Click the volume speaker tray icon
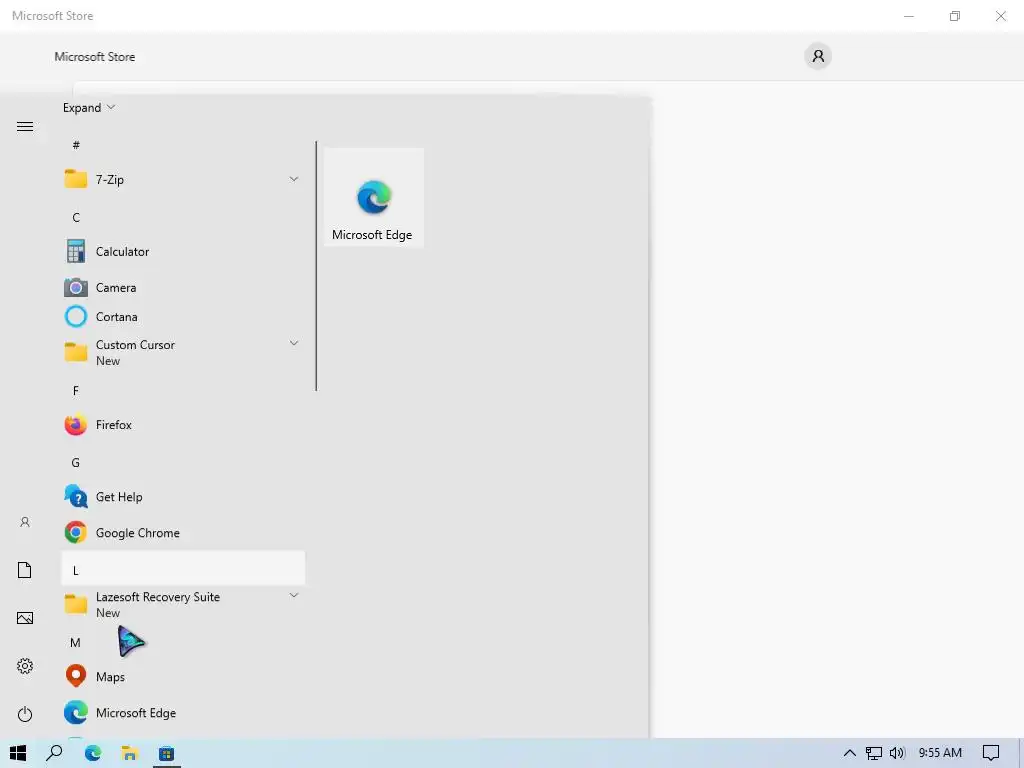Image resolution: width=1024 pixels, height=768 pixels. [x=897, y=753]
